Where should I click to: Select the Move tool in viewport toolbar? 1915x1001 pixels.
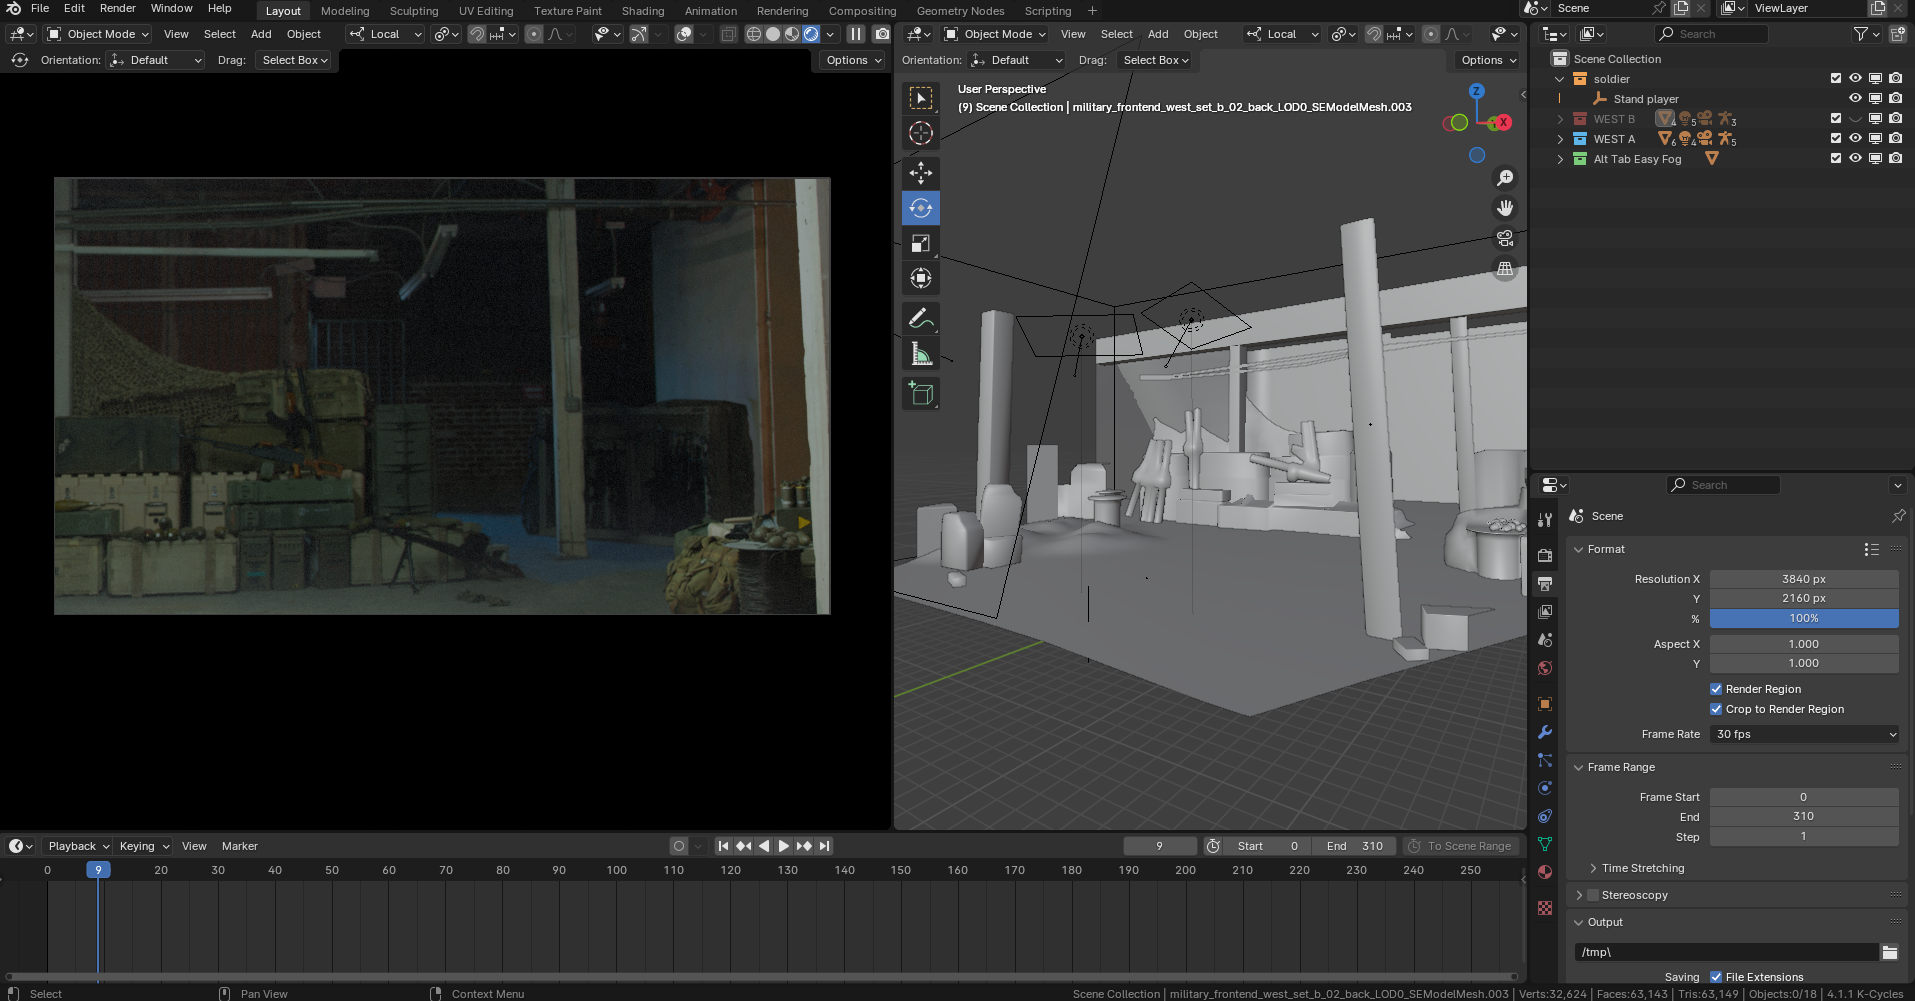[x=921, y=173]
